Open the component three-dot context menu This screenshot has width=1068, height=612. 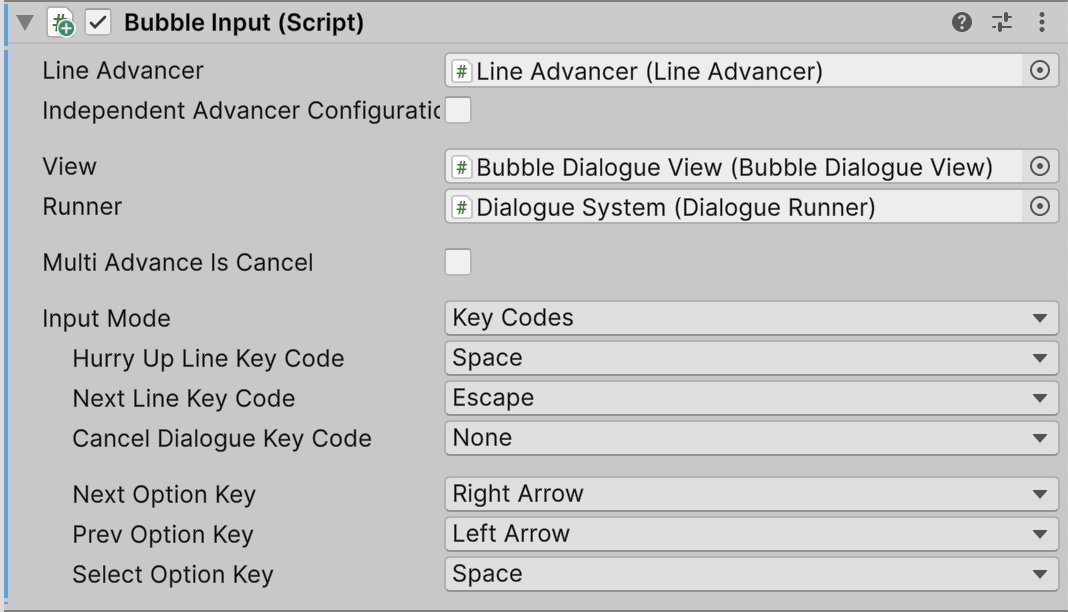pos(1042,22)
